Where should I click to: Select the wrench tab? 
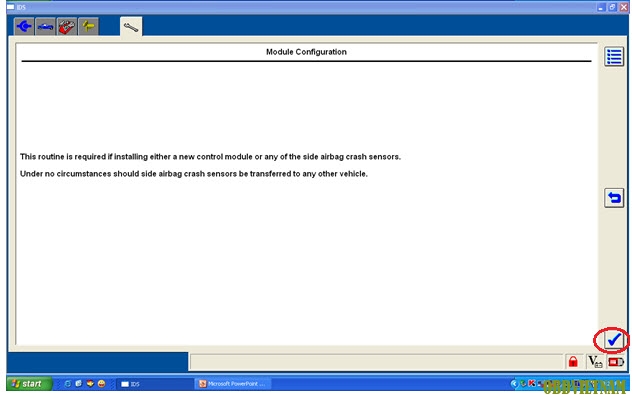(x=131, y=27)
